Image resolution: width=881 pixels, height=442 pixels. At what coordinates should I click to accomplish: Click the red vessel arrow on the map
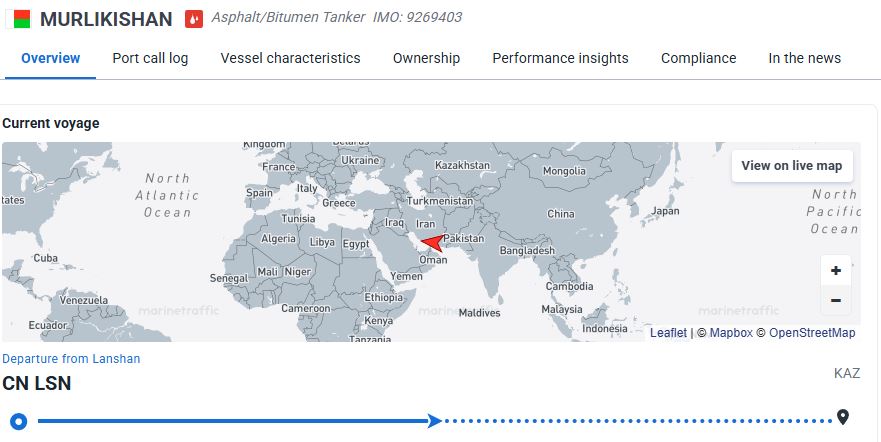tap(434, 242)
